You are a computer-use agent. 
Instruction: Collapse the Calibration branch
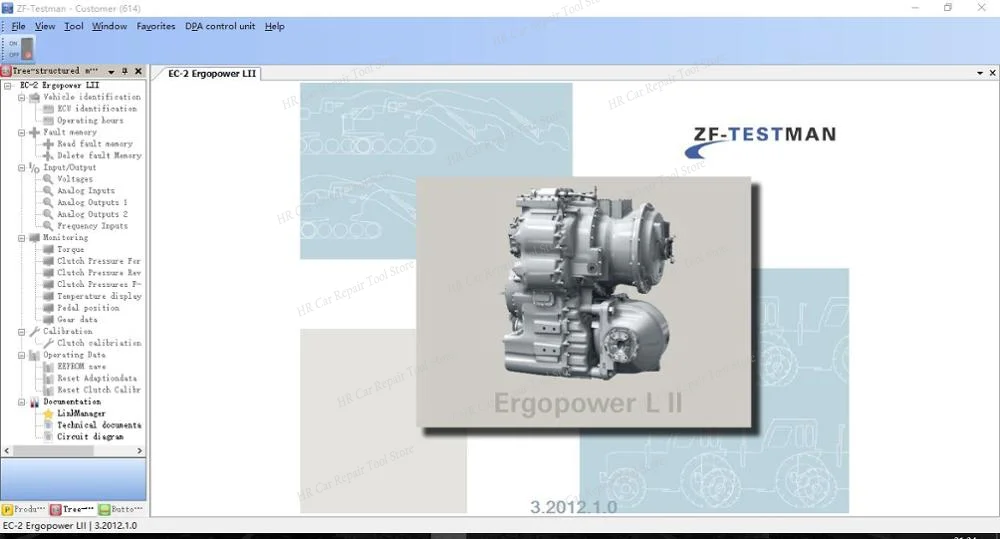click(x=22, y=332)
